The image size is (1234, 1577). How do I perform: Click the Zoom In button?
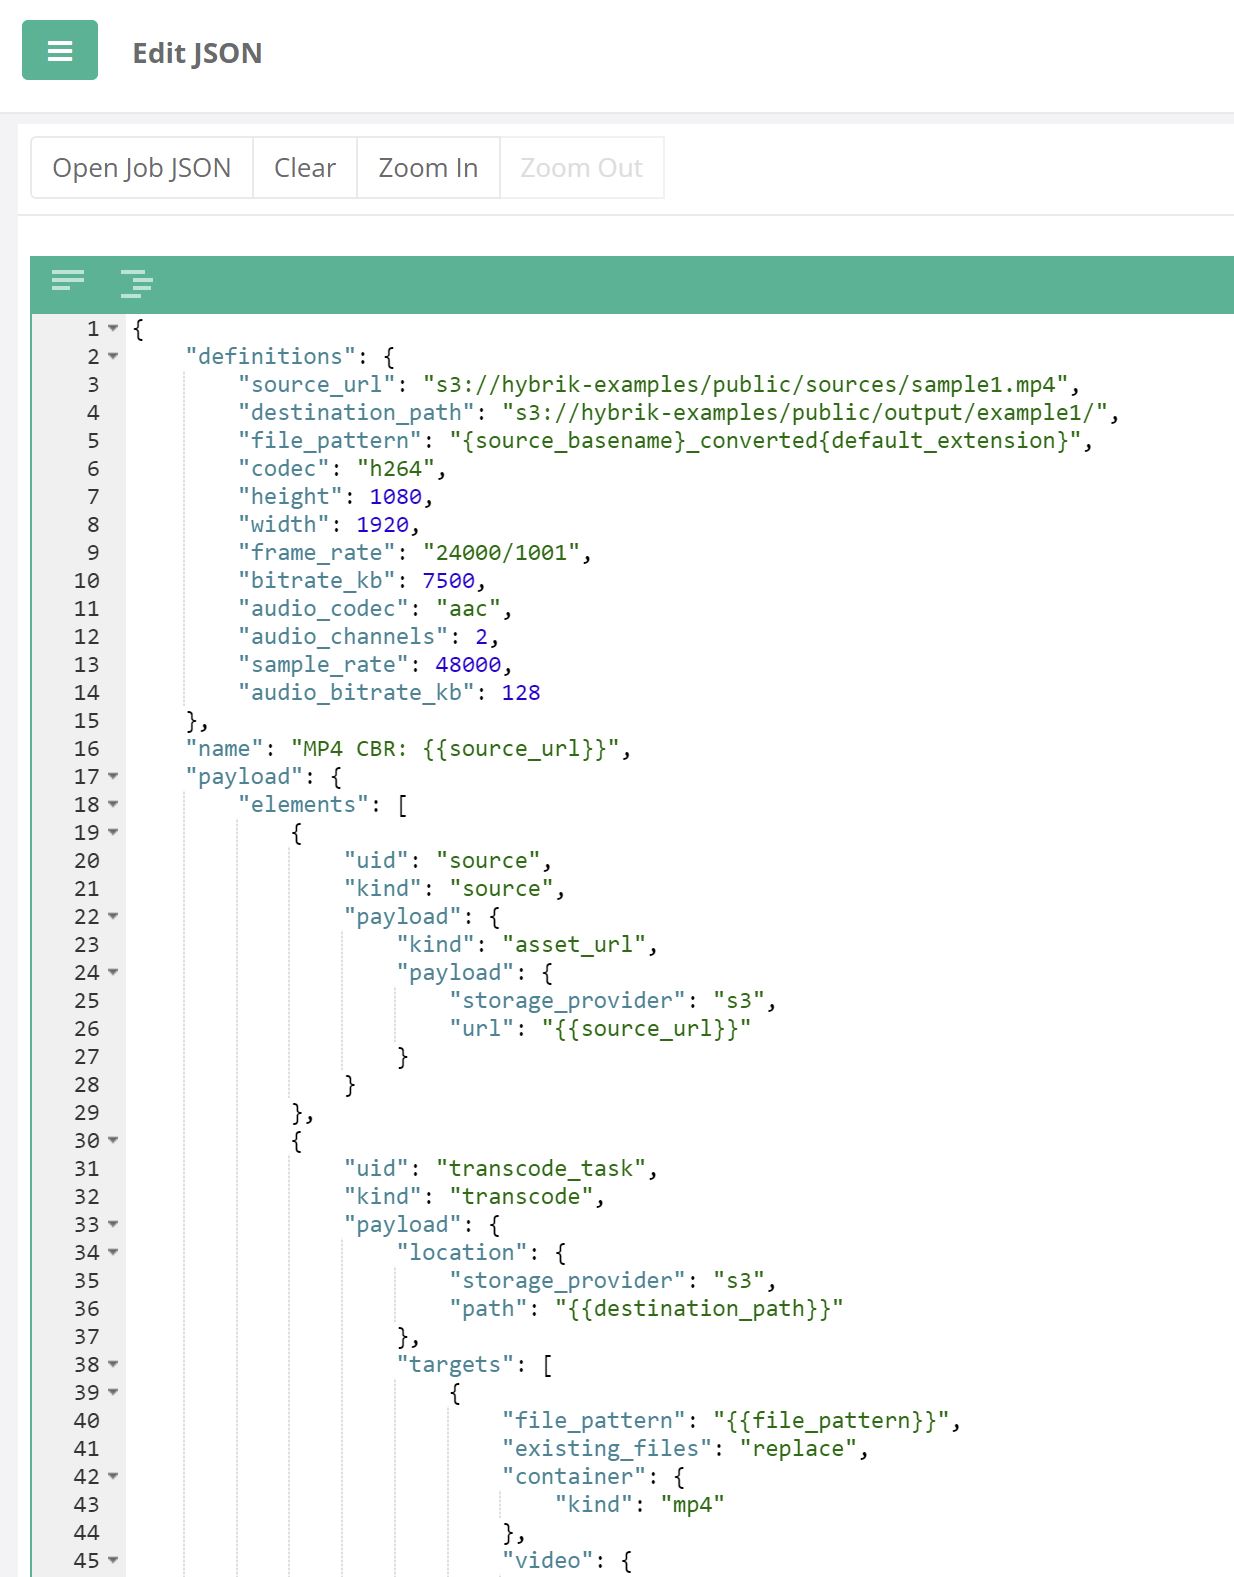[428, 168]
